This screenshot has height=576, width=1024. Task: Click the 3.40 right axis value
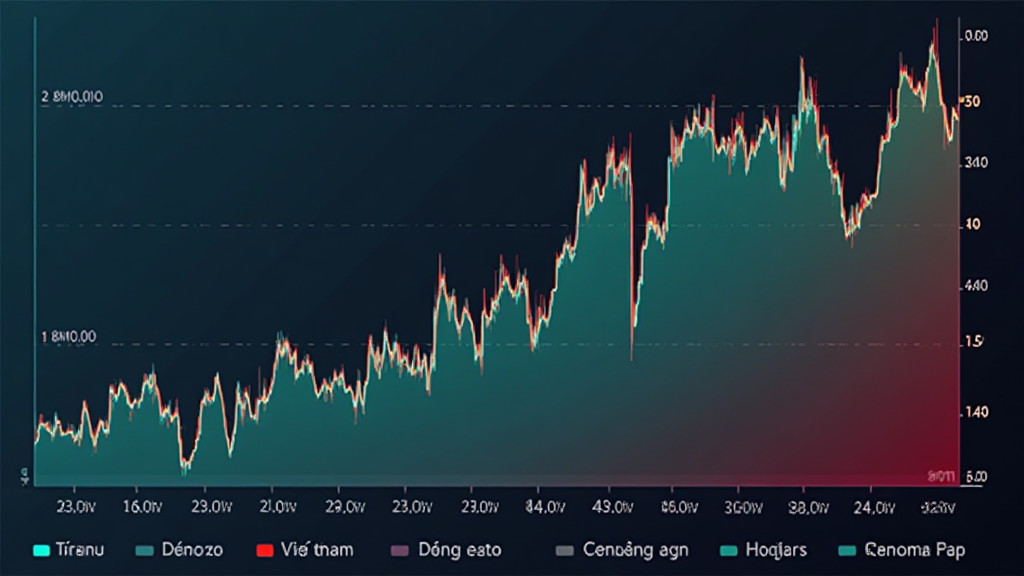click(x=974, y=163)
